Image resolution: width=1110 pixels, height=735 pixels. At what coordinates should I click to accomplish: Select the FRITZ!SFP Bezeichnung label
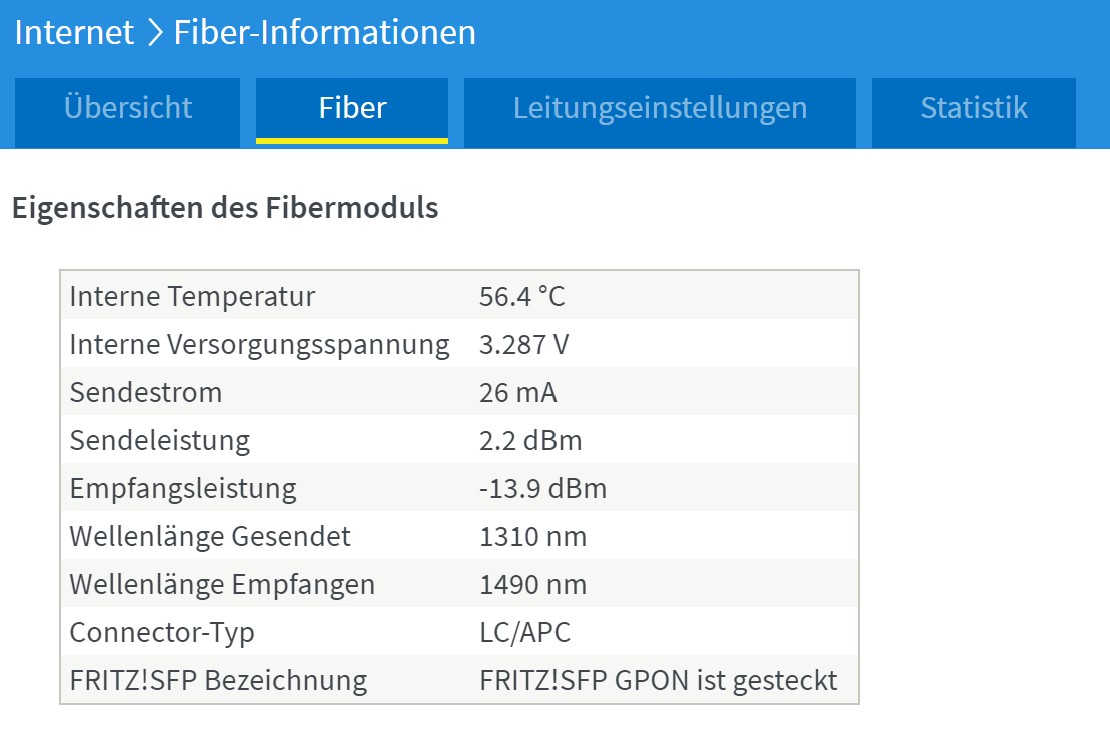tap(218, 680)
